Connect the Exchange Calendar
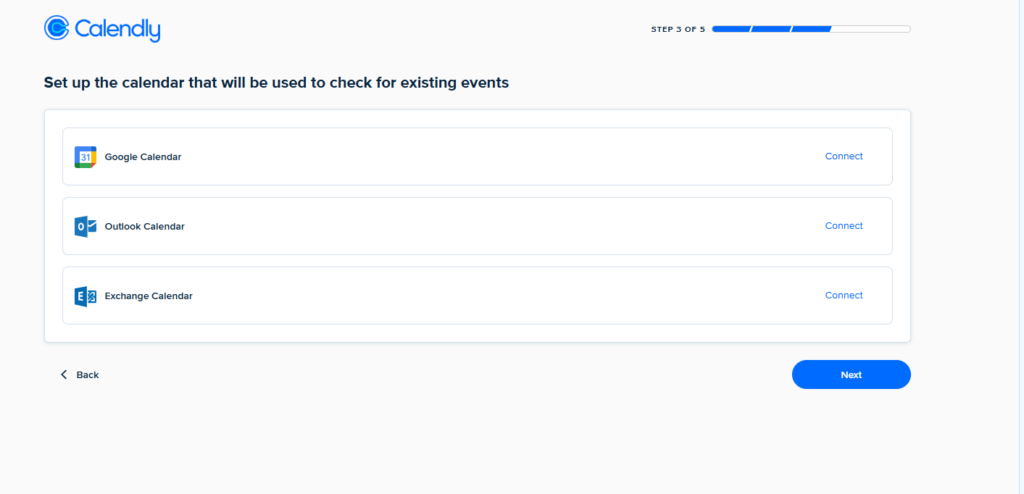The height and width of the screenshot is (494, 1024). coord(843,295)
